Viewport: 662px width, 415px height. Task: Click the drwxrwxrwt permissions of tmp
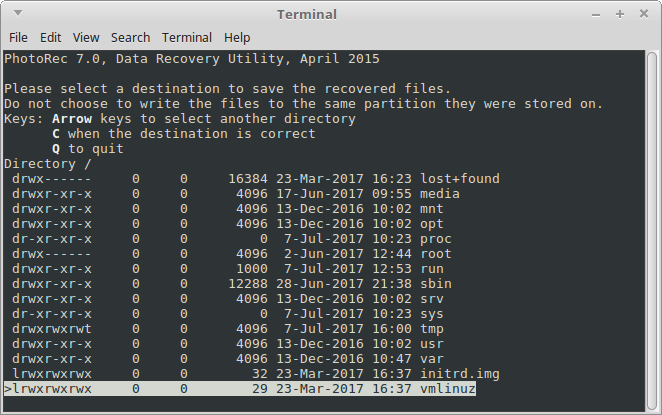pyautogui.click(x=52, y=329)
